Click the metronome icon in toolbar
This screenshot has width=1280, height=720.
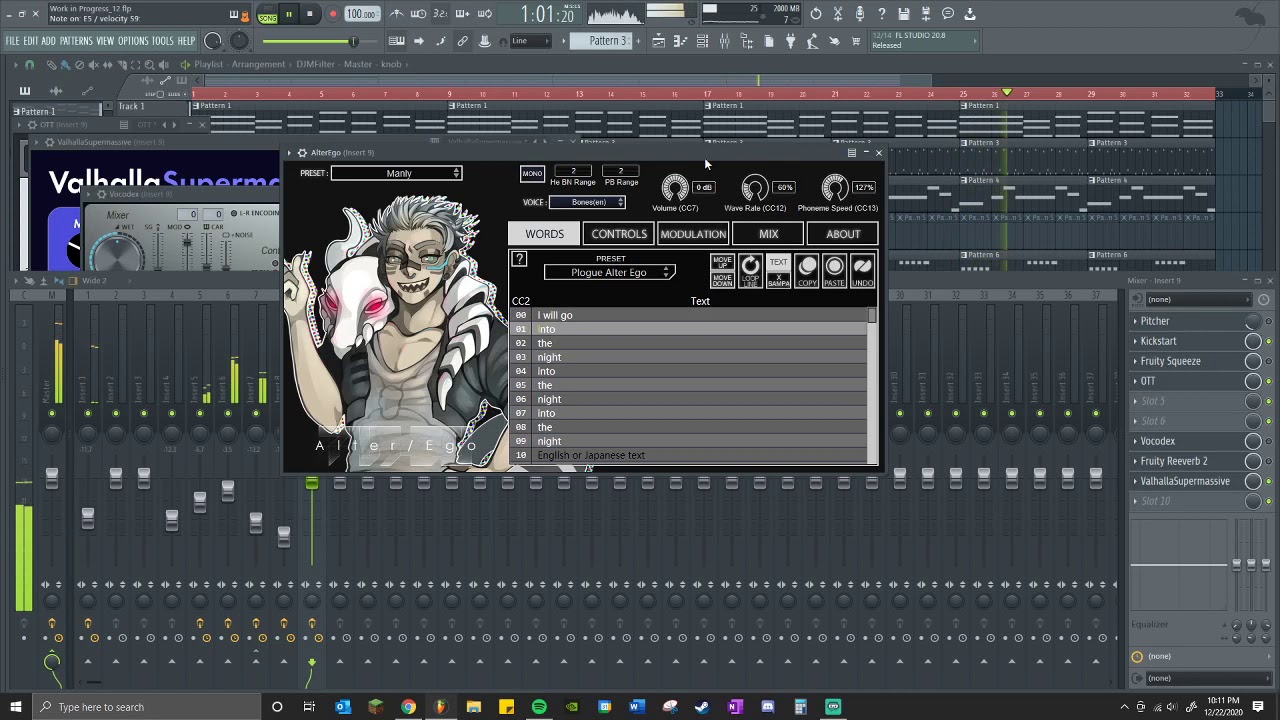coord(396,14)
